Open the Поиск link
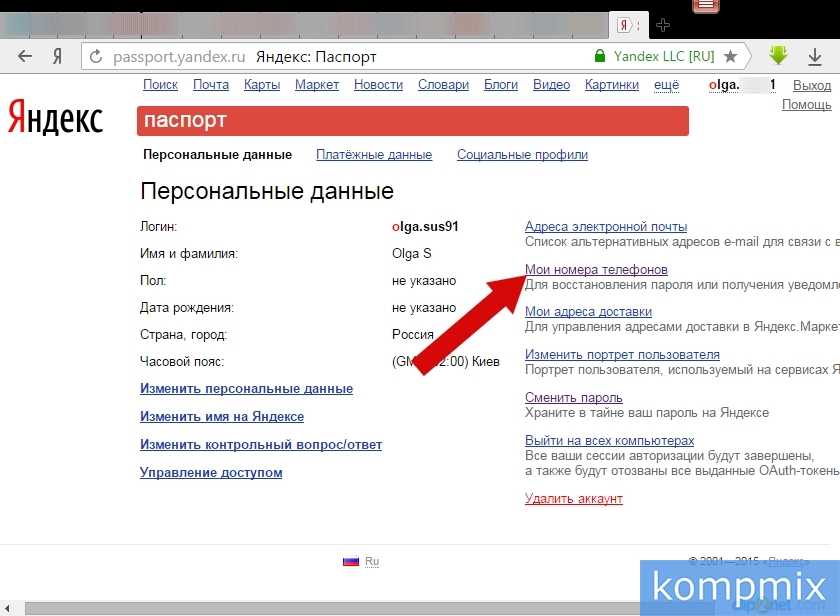 pos(160,85)
